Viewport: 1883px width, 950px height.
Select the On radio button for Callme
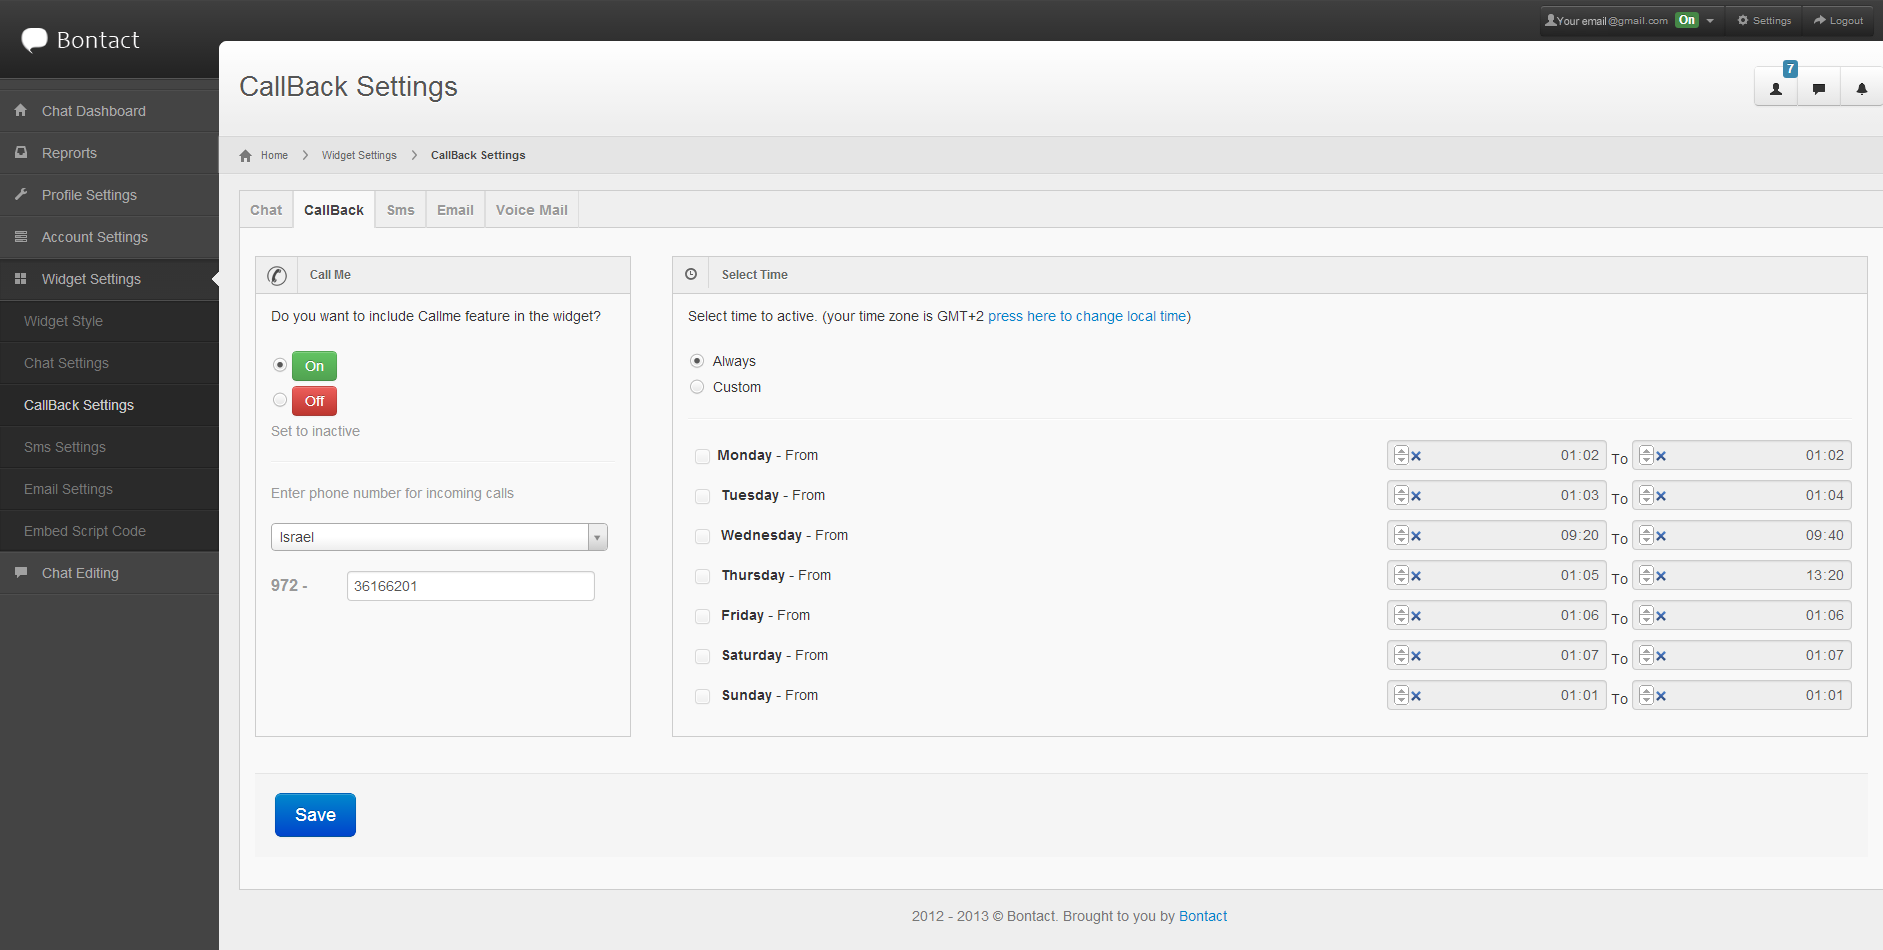[x=280, y=365]
